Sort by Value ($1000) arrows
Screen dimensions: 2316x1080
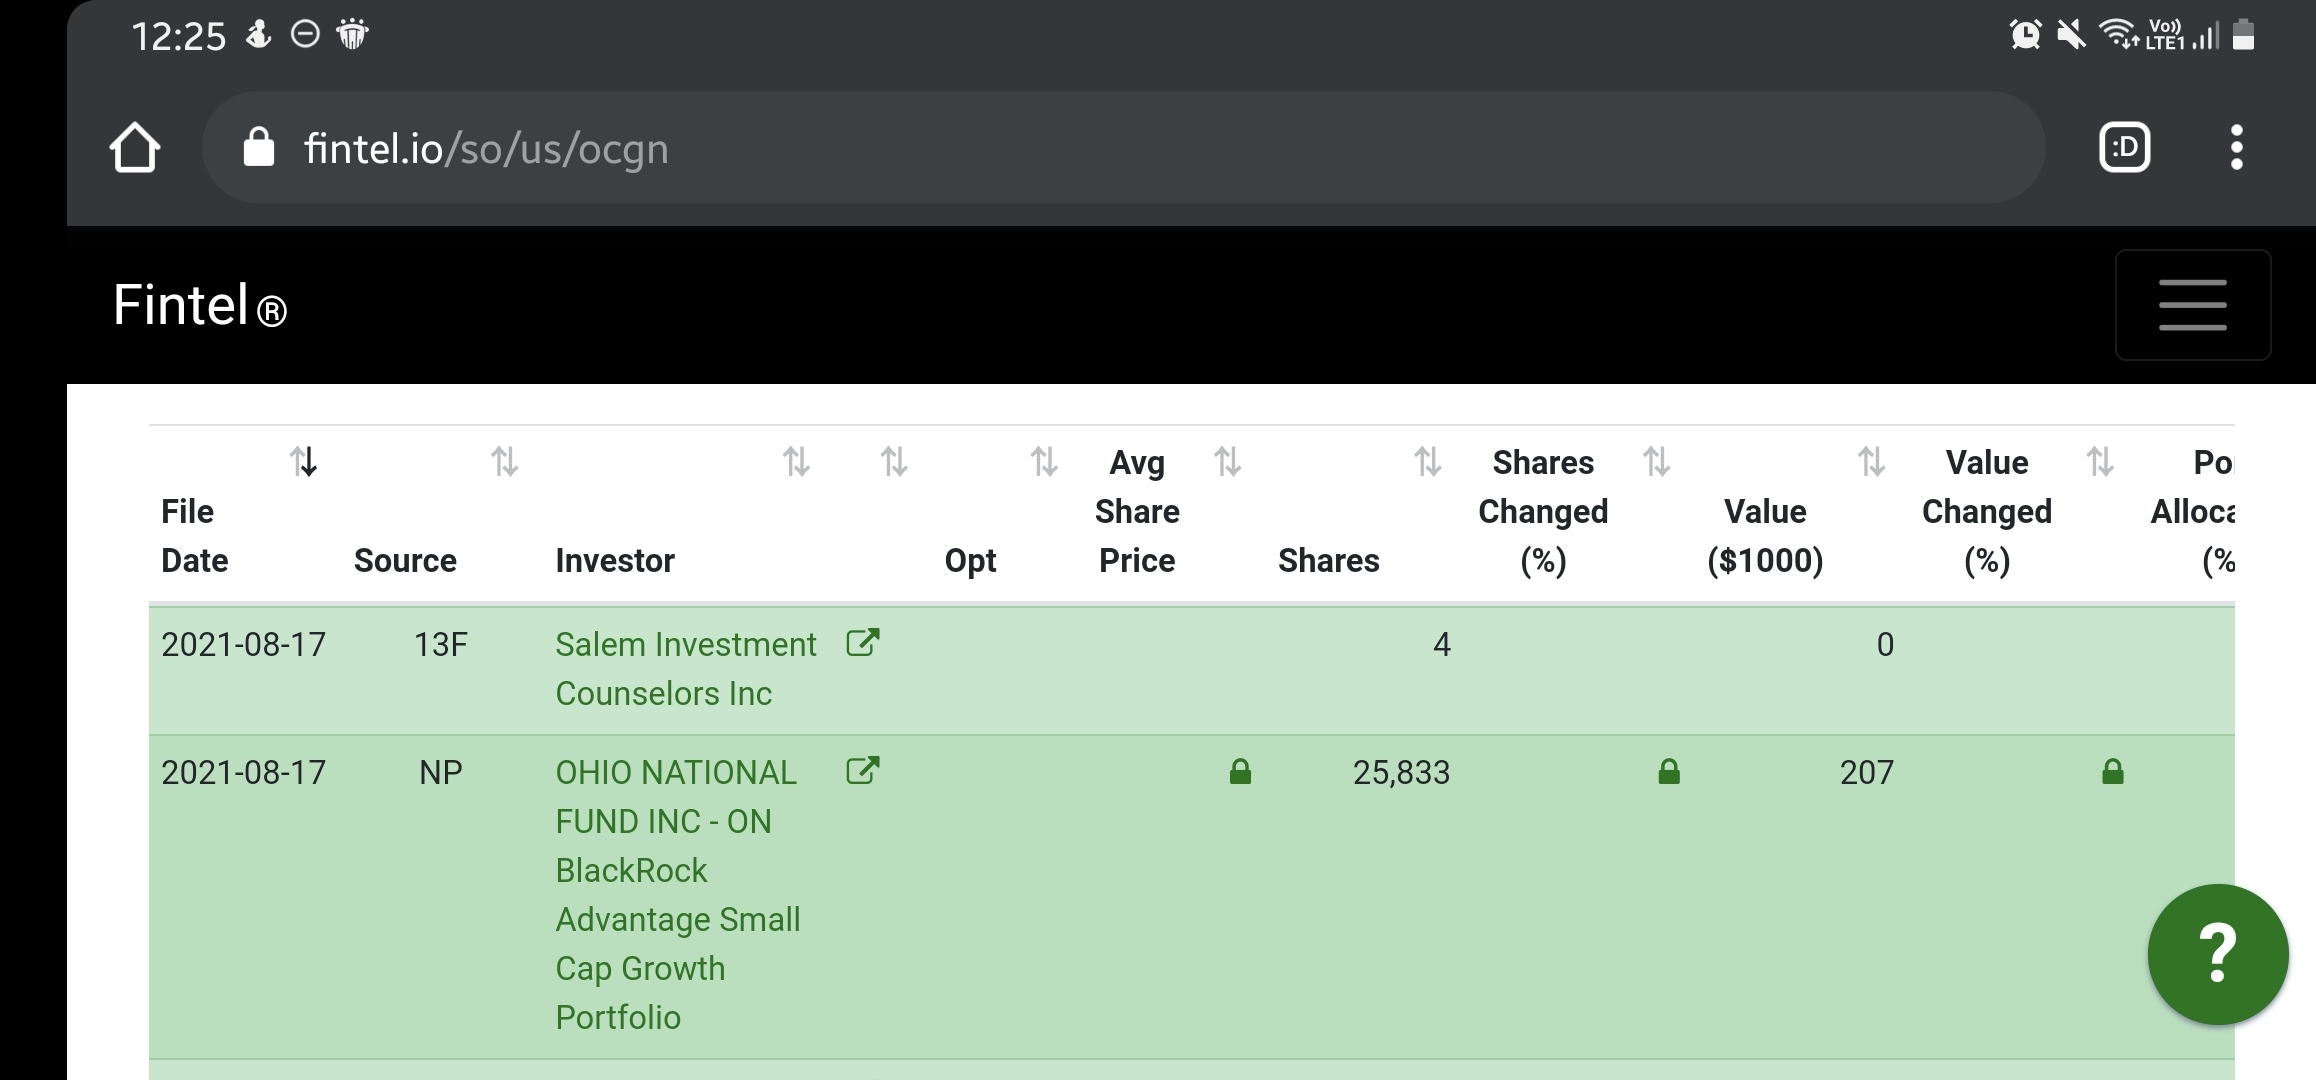pyautogui.click(x=1871, y=462)
